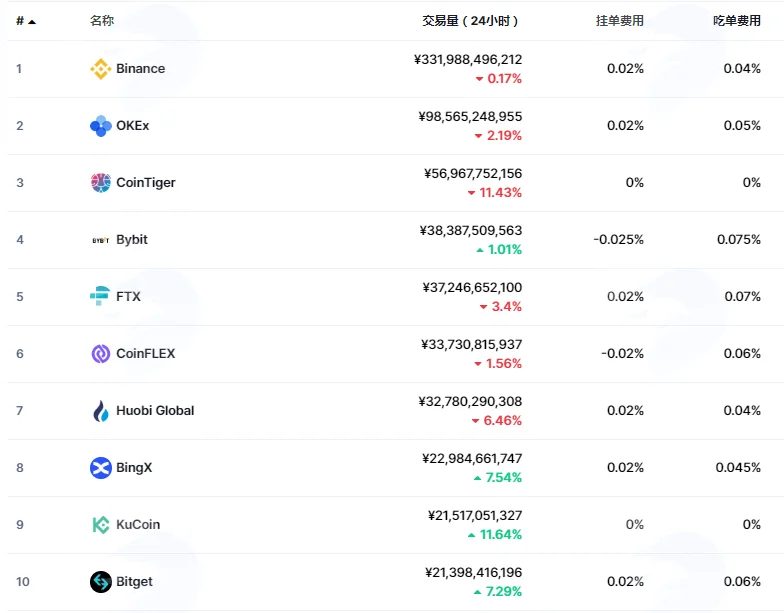
Task: Click CoinTiger volume ¥56,967,752,156
Action: pos(473,174)
